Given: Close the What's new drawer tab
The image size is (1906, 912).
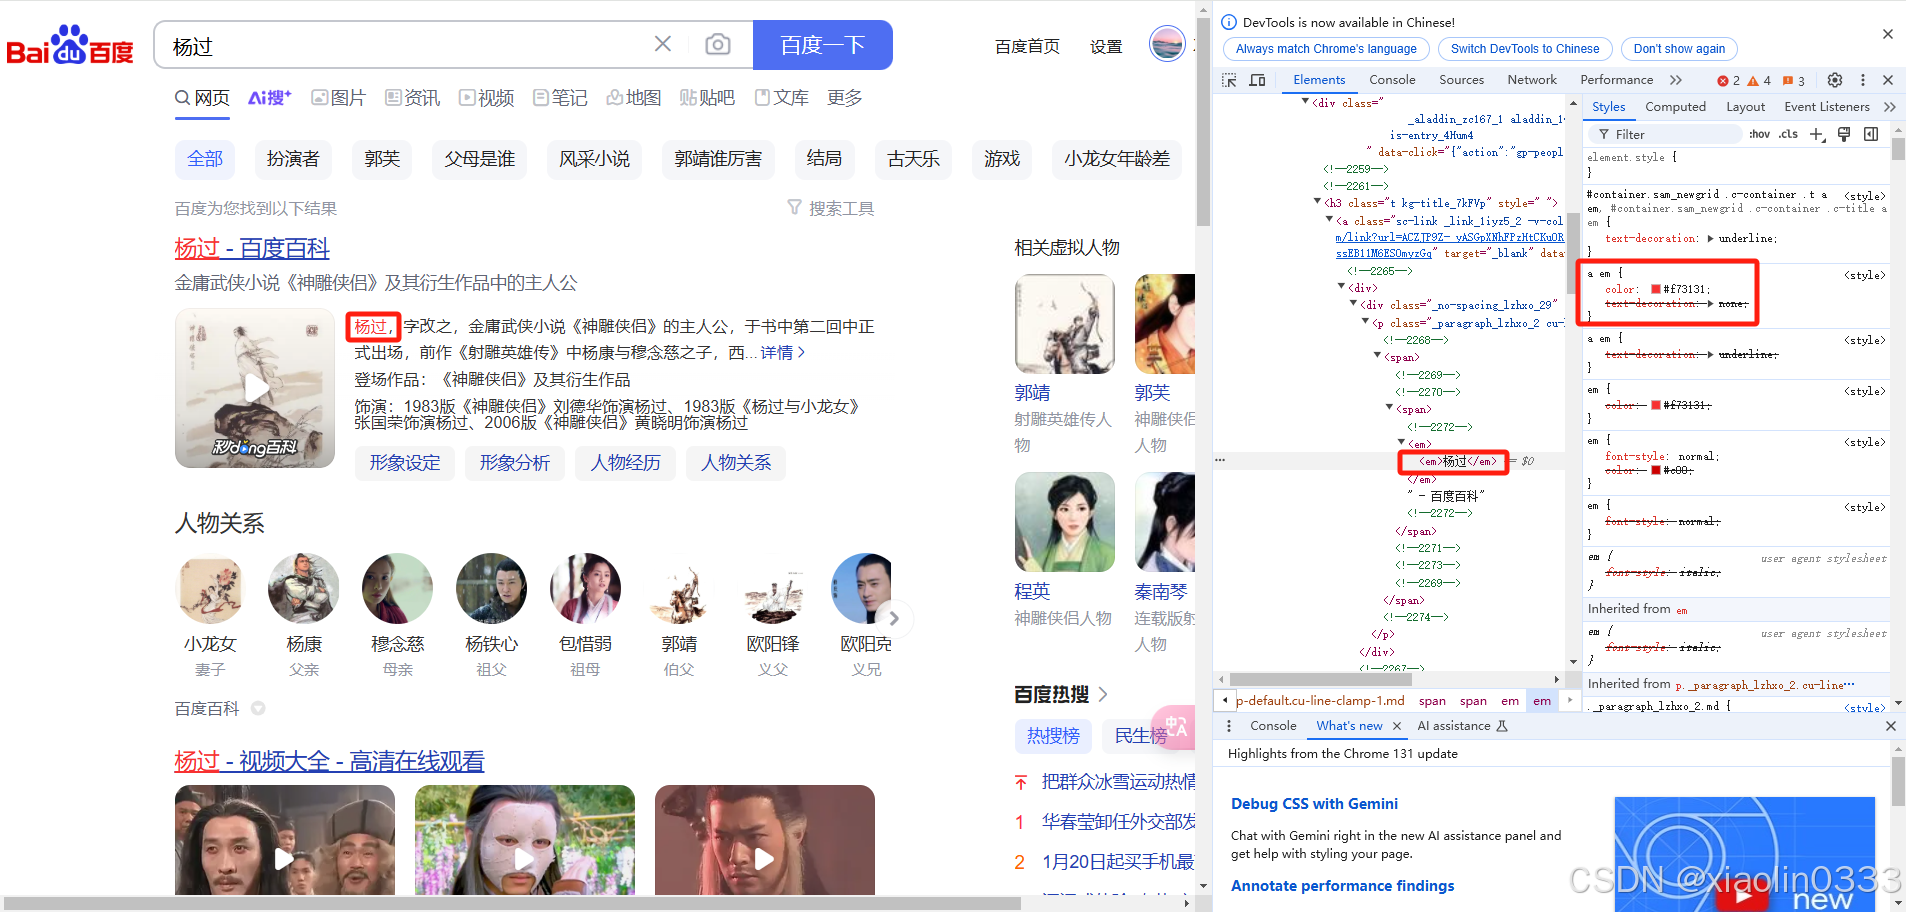Looking at the screenshot, I should coord(1397,726).
